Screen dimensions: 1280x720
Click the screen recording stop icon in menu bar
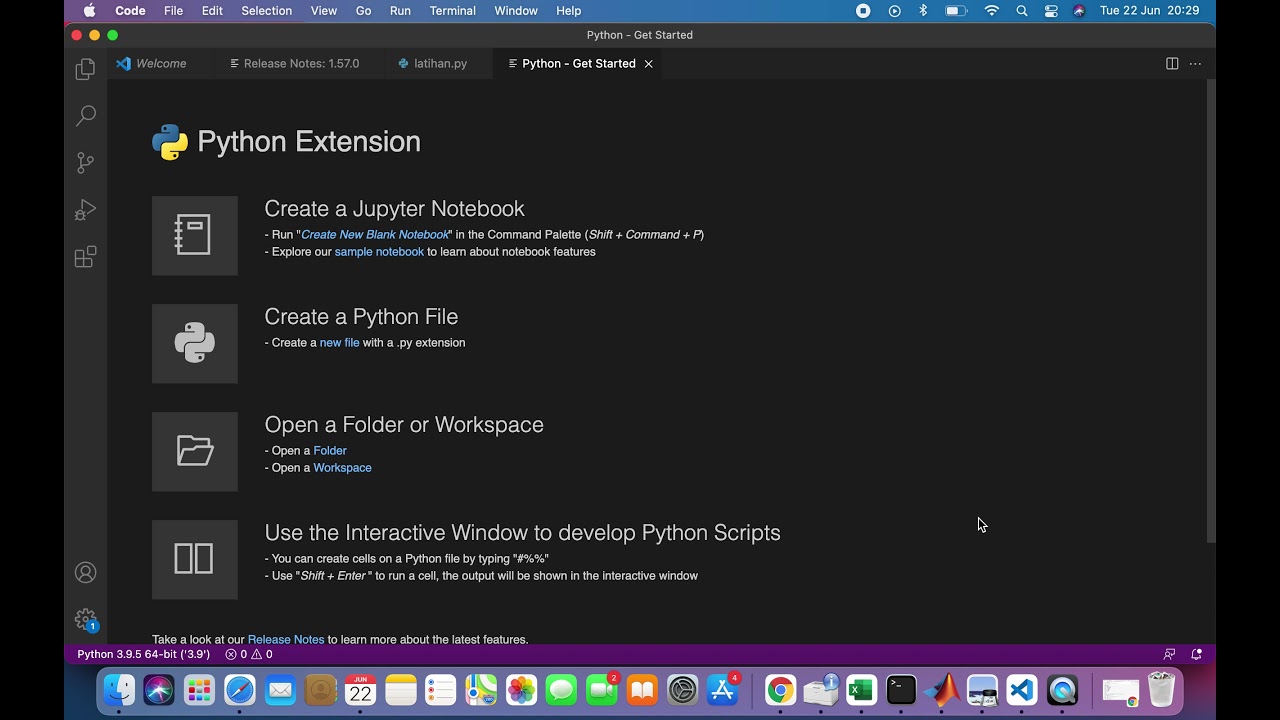click(x=863, y=11)
